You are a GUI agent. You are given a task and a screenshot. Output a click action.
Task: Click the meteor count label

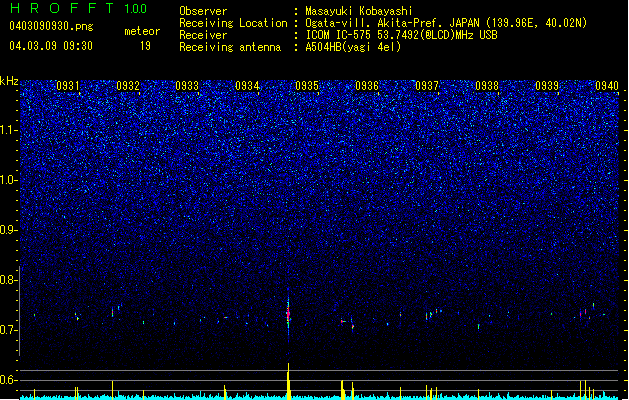[142, 31]
